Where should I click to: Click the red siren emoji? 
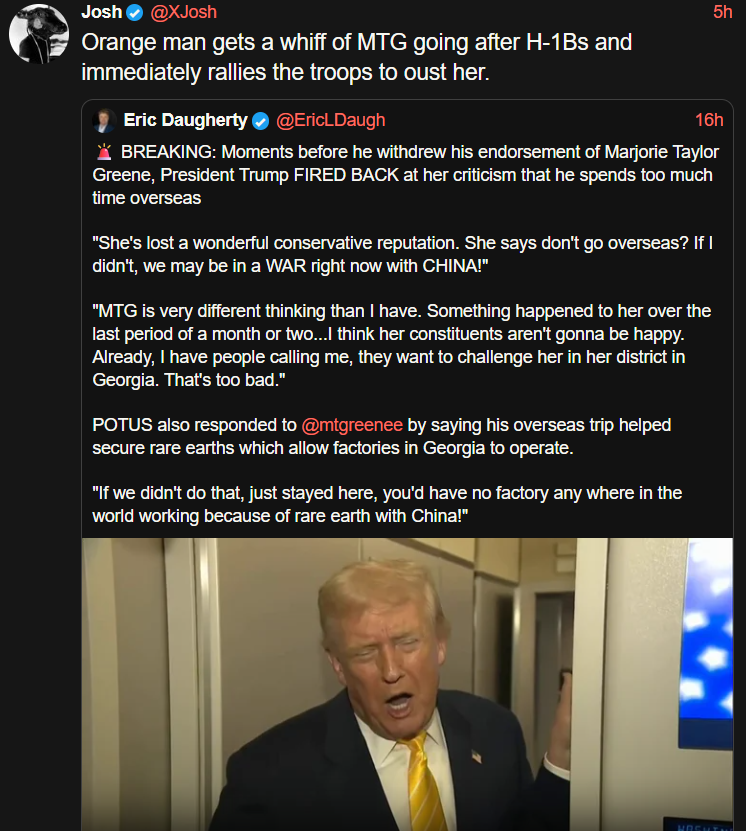pyautogui.click(x=104, y=152)
